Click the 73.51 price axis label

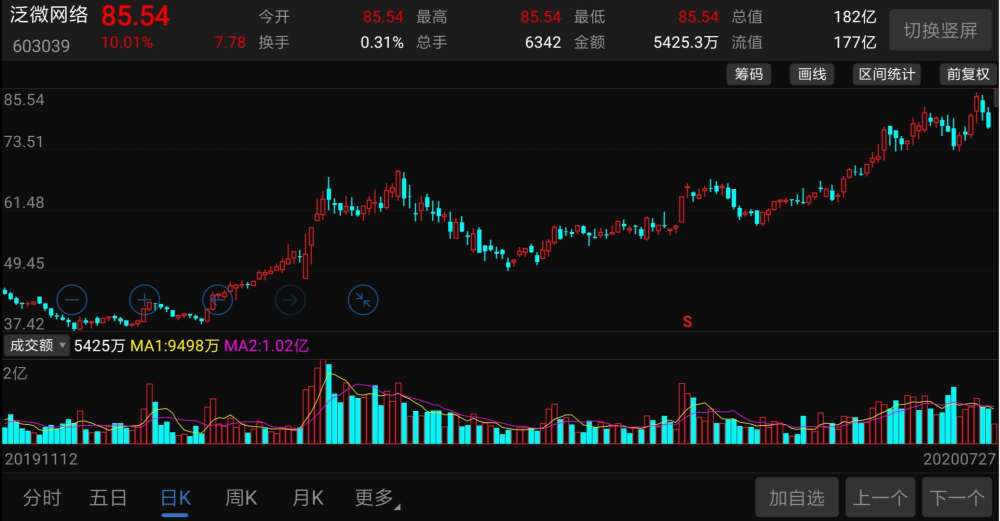pyautogui.click(x=24, y=142)
